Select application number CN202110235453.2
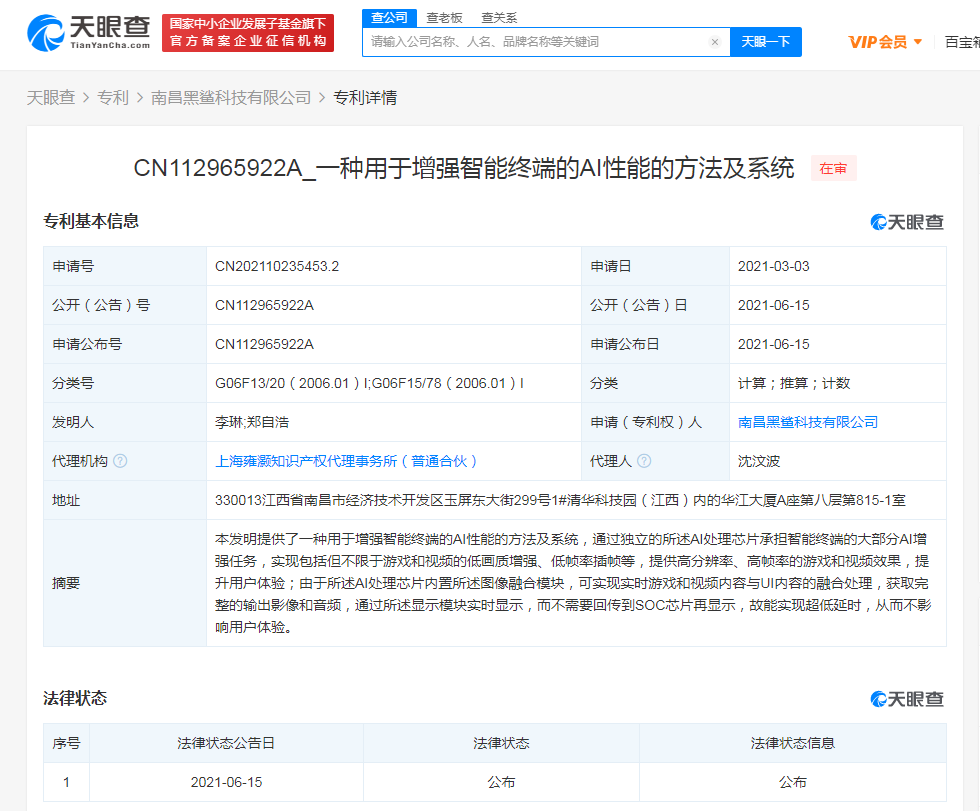Viewport: 980px width, 811px height. click(x=277, y=266)
